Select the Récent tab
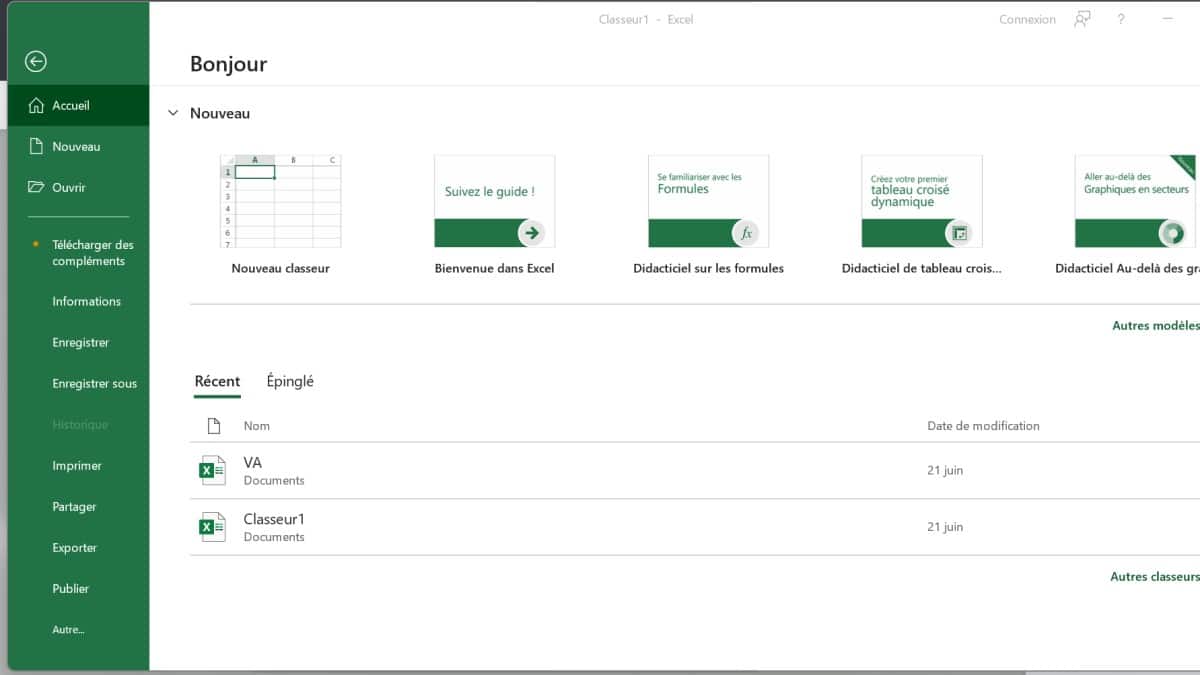The height and width of the screenshot is (675, 1200). click(x=217, y=381)
